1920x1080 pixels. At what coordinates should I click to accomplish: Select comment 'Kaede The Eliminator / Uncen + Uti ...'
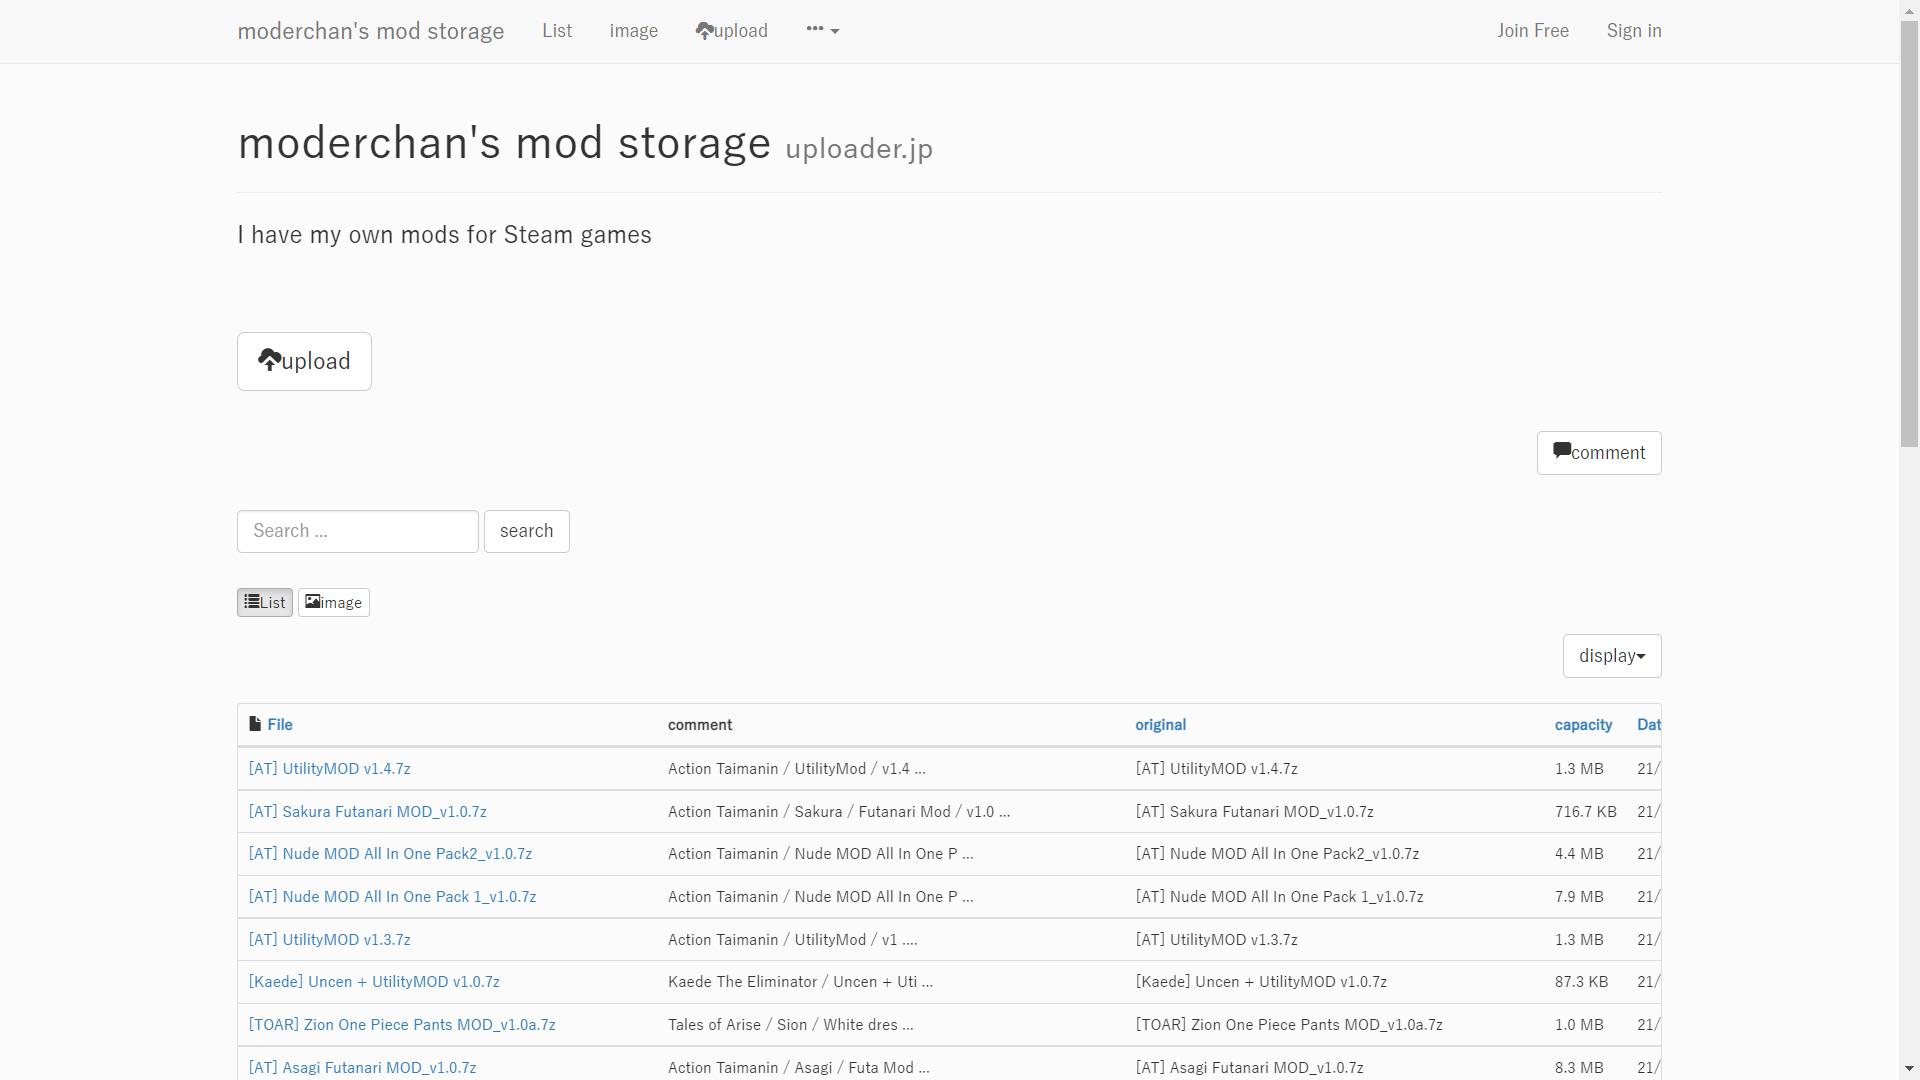tap(800, 982)
